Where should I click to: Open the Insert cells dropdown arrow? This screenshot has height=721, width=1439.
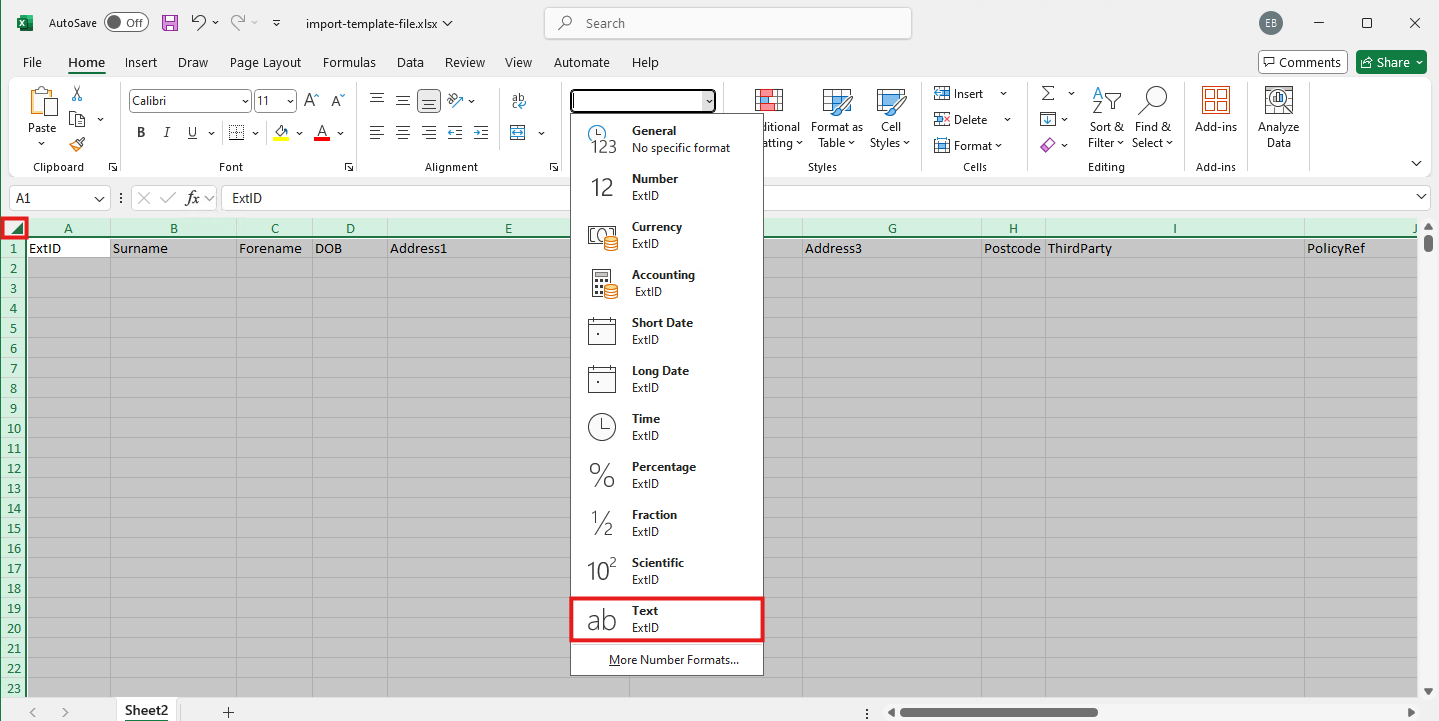click(x=1003, y=94)
